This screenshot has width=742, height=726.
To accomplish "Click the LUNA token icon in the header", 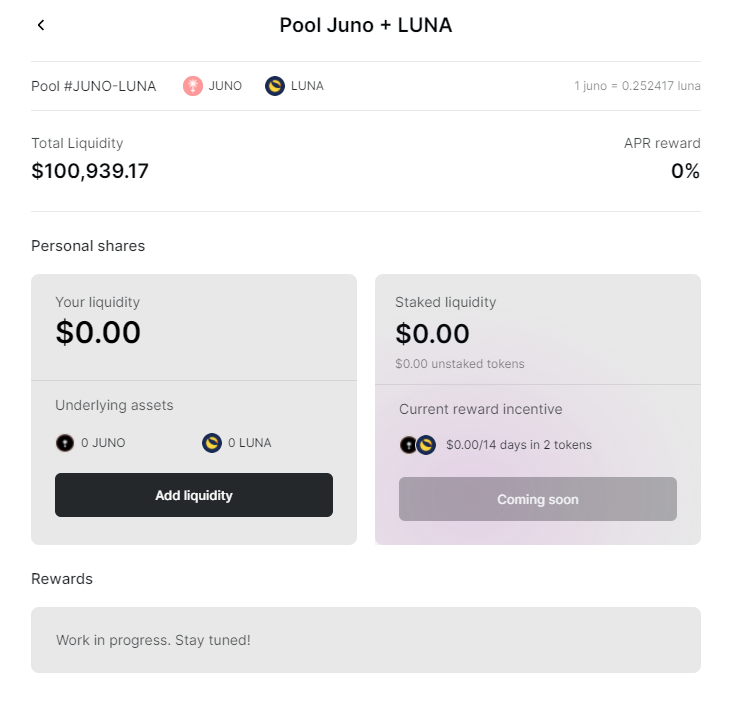I will (x=275, y=86).
